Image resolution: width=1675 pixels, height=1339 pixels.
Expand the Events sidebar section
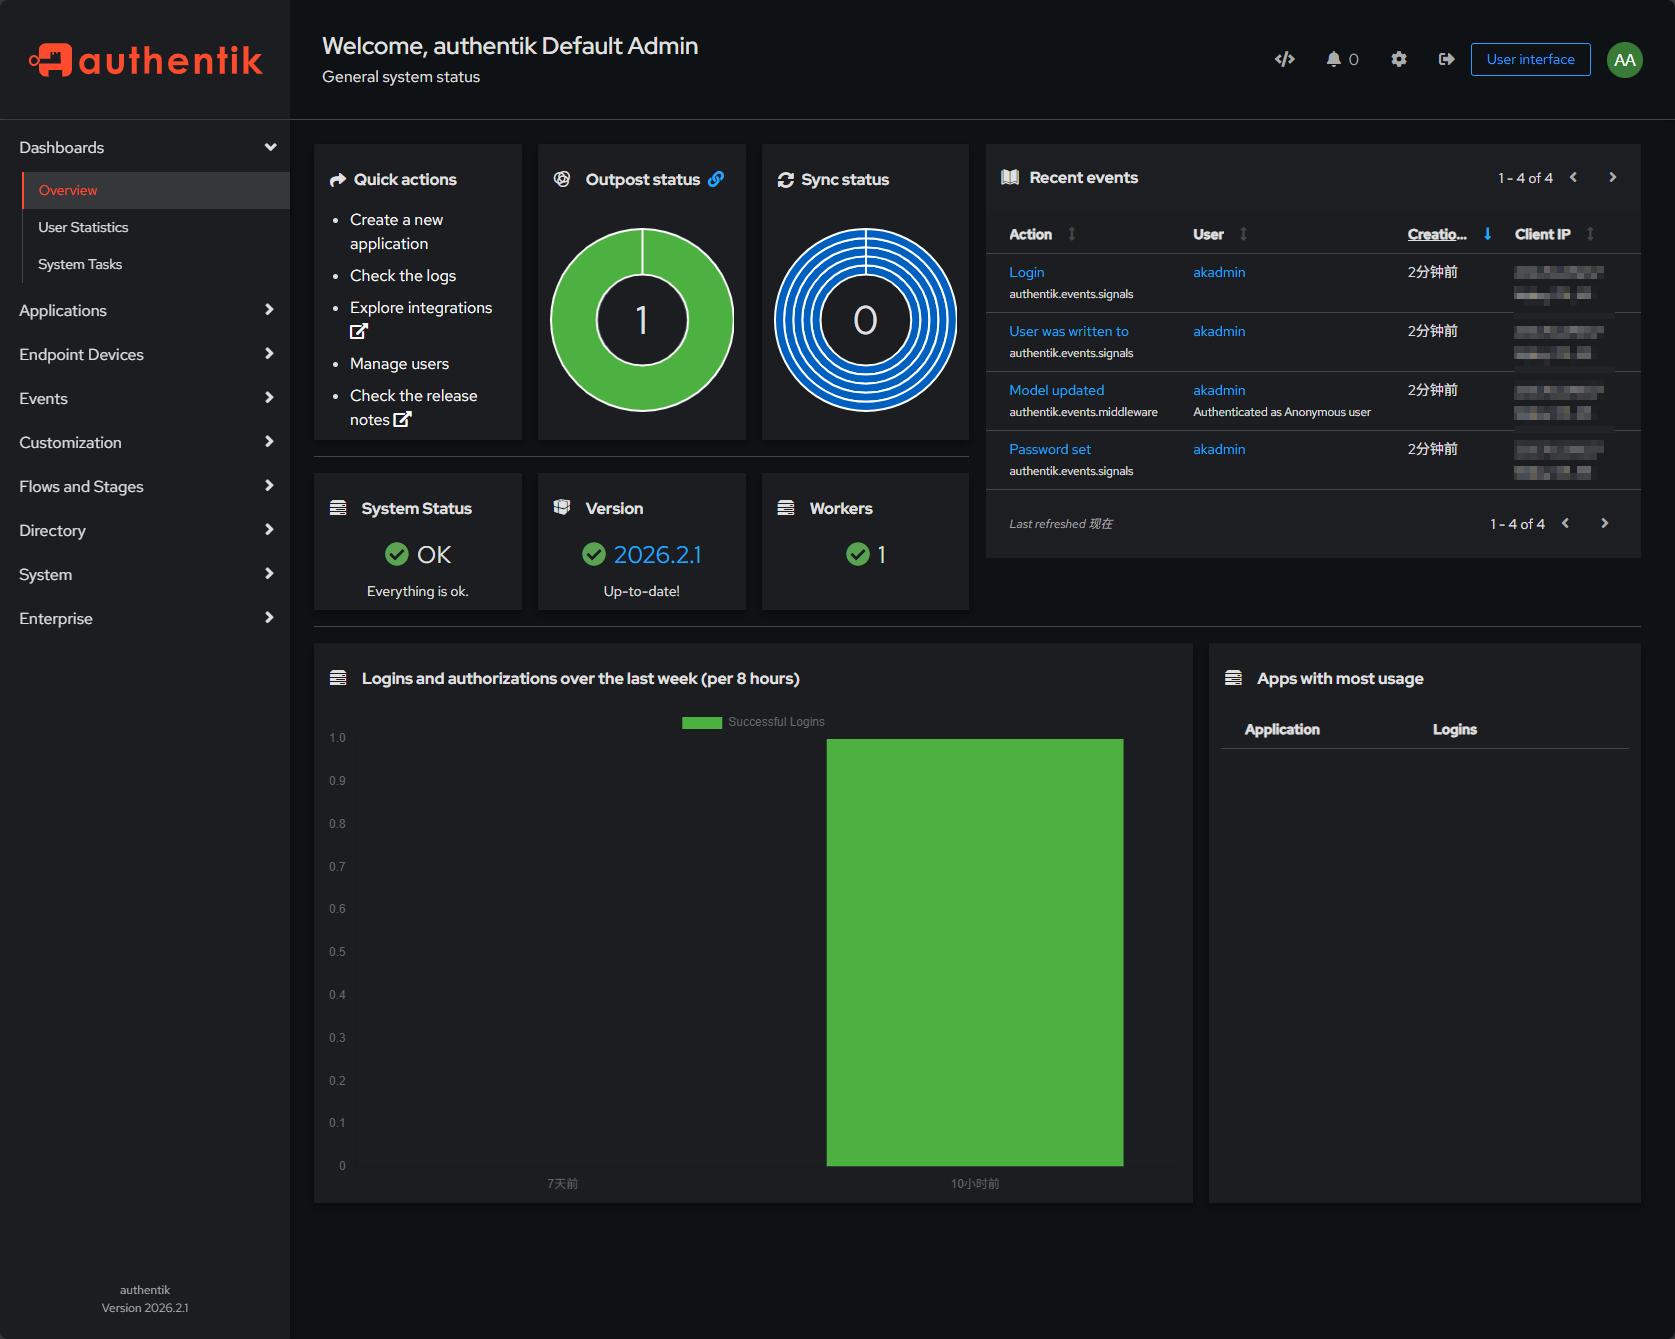145,398
